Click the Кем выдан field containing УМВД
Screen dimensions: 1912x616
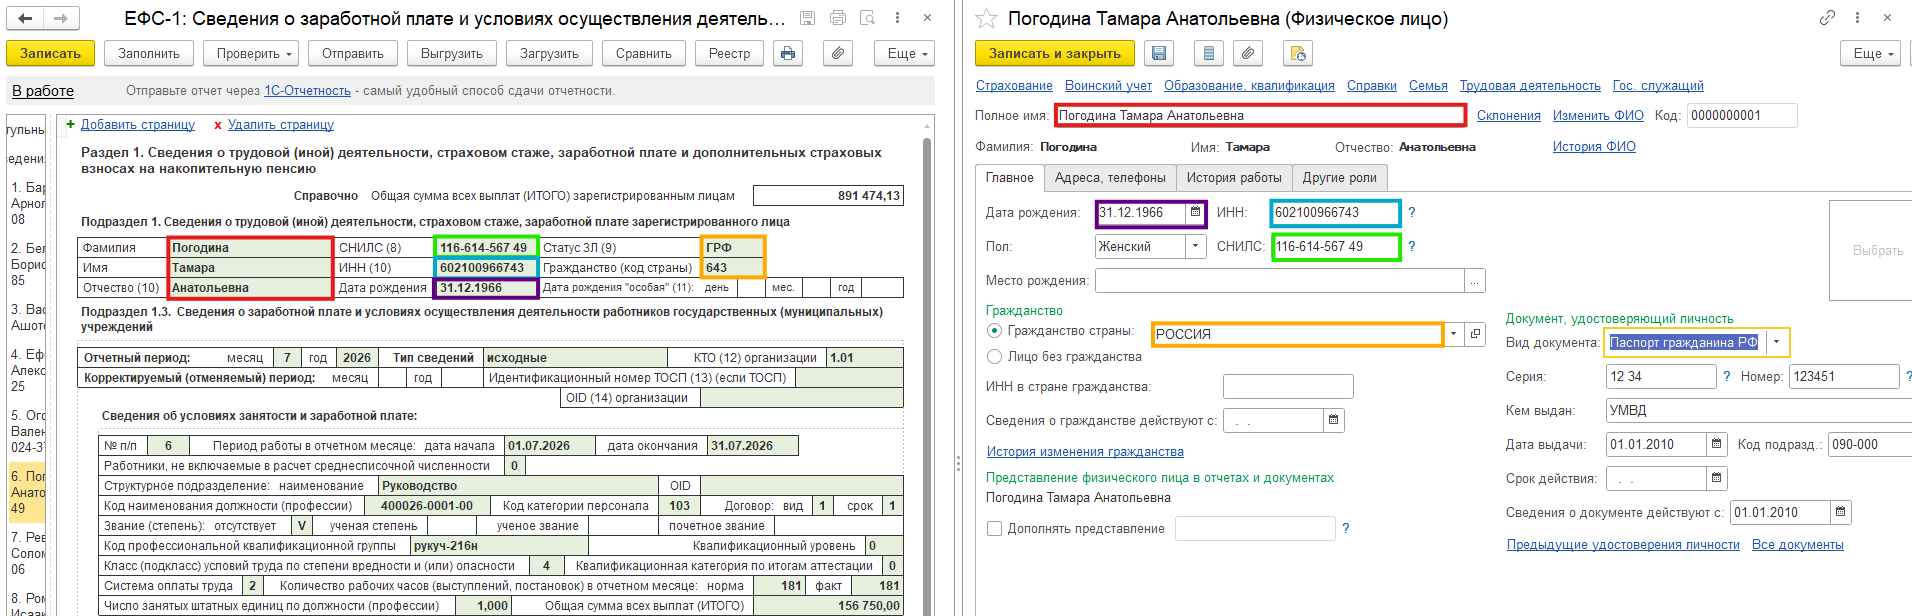(x=1758, y=411)
